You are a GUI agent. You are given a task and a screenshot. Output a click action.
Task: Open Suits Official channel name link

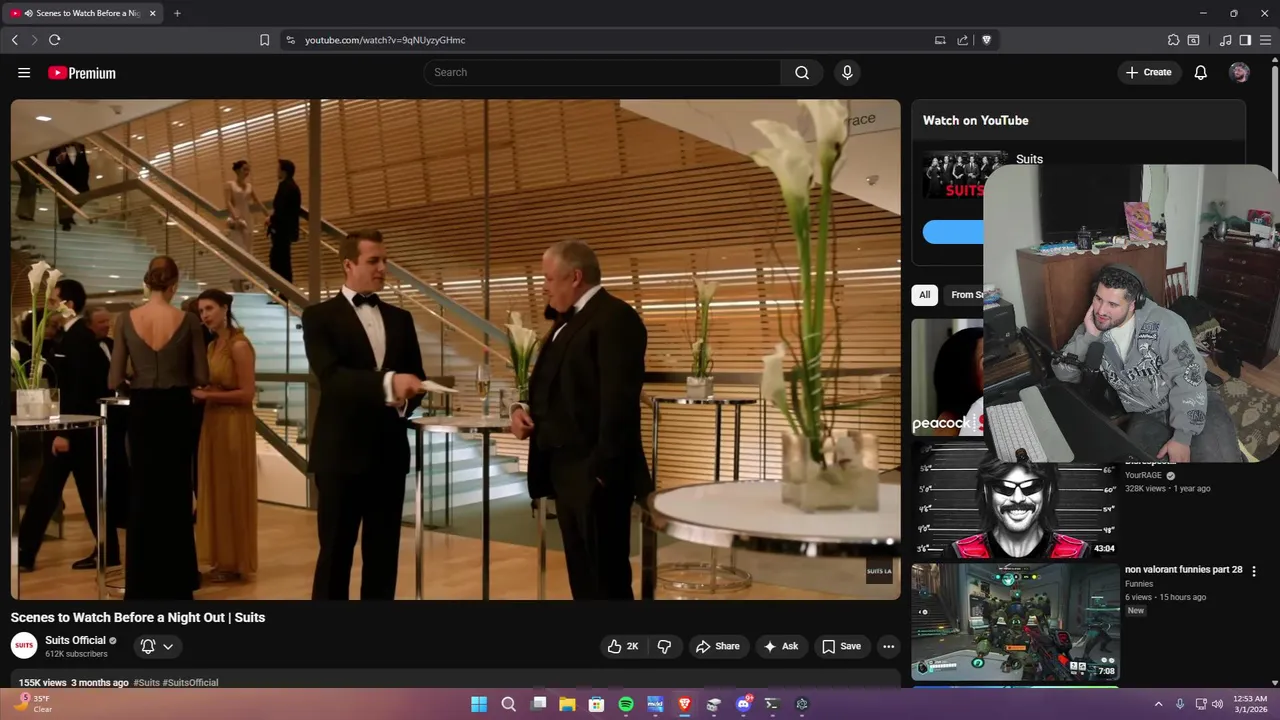[75, 640]
